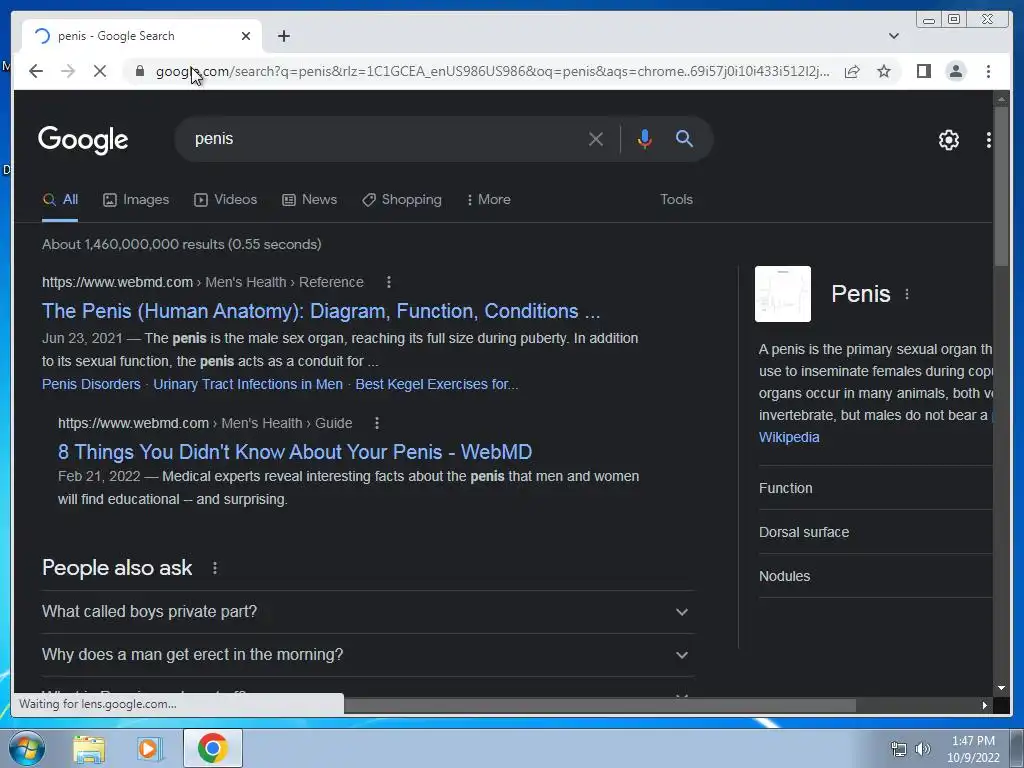1024x768 pixels.
Task: Open Windows Media Player from taskbar
Action: tap(149, 749)
